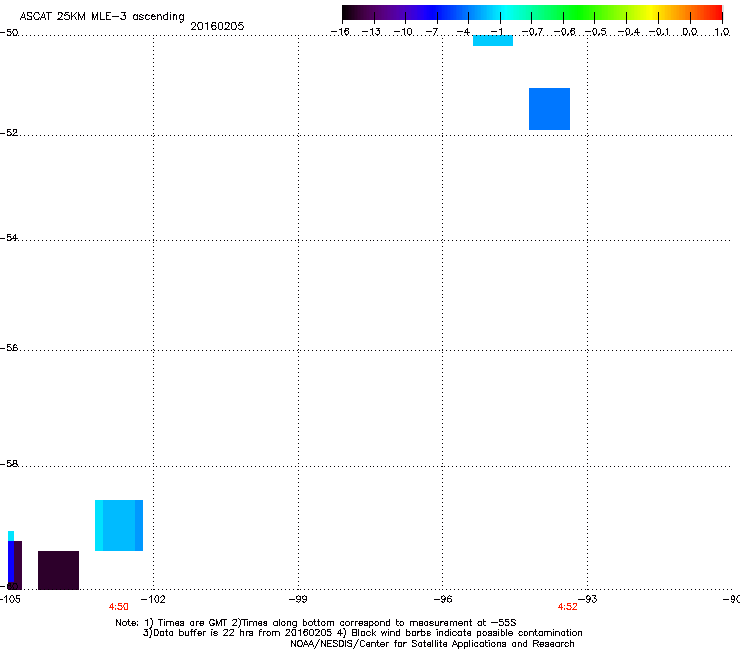The image size is (740, 650).
Task: Click the -0.6 color scale label
Action: tap(564, 32)
